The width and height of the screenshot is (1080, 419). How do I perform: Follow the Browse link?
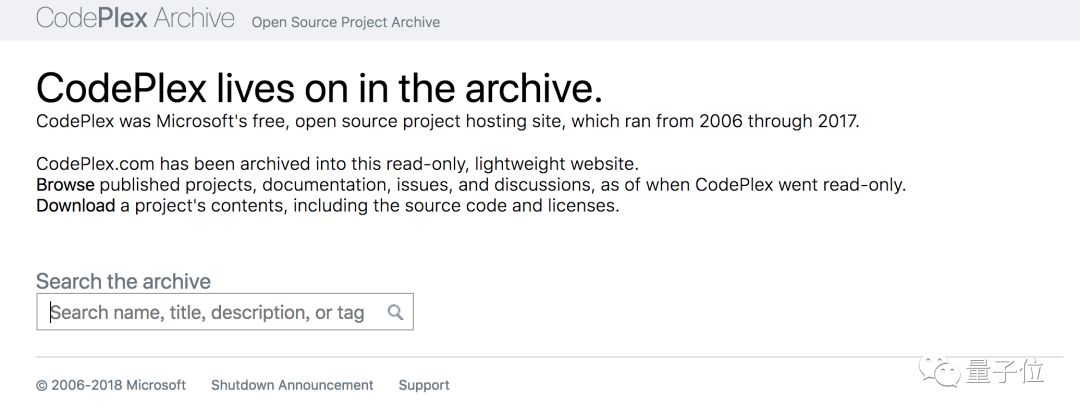(x=65, y=185)
